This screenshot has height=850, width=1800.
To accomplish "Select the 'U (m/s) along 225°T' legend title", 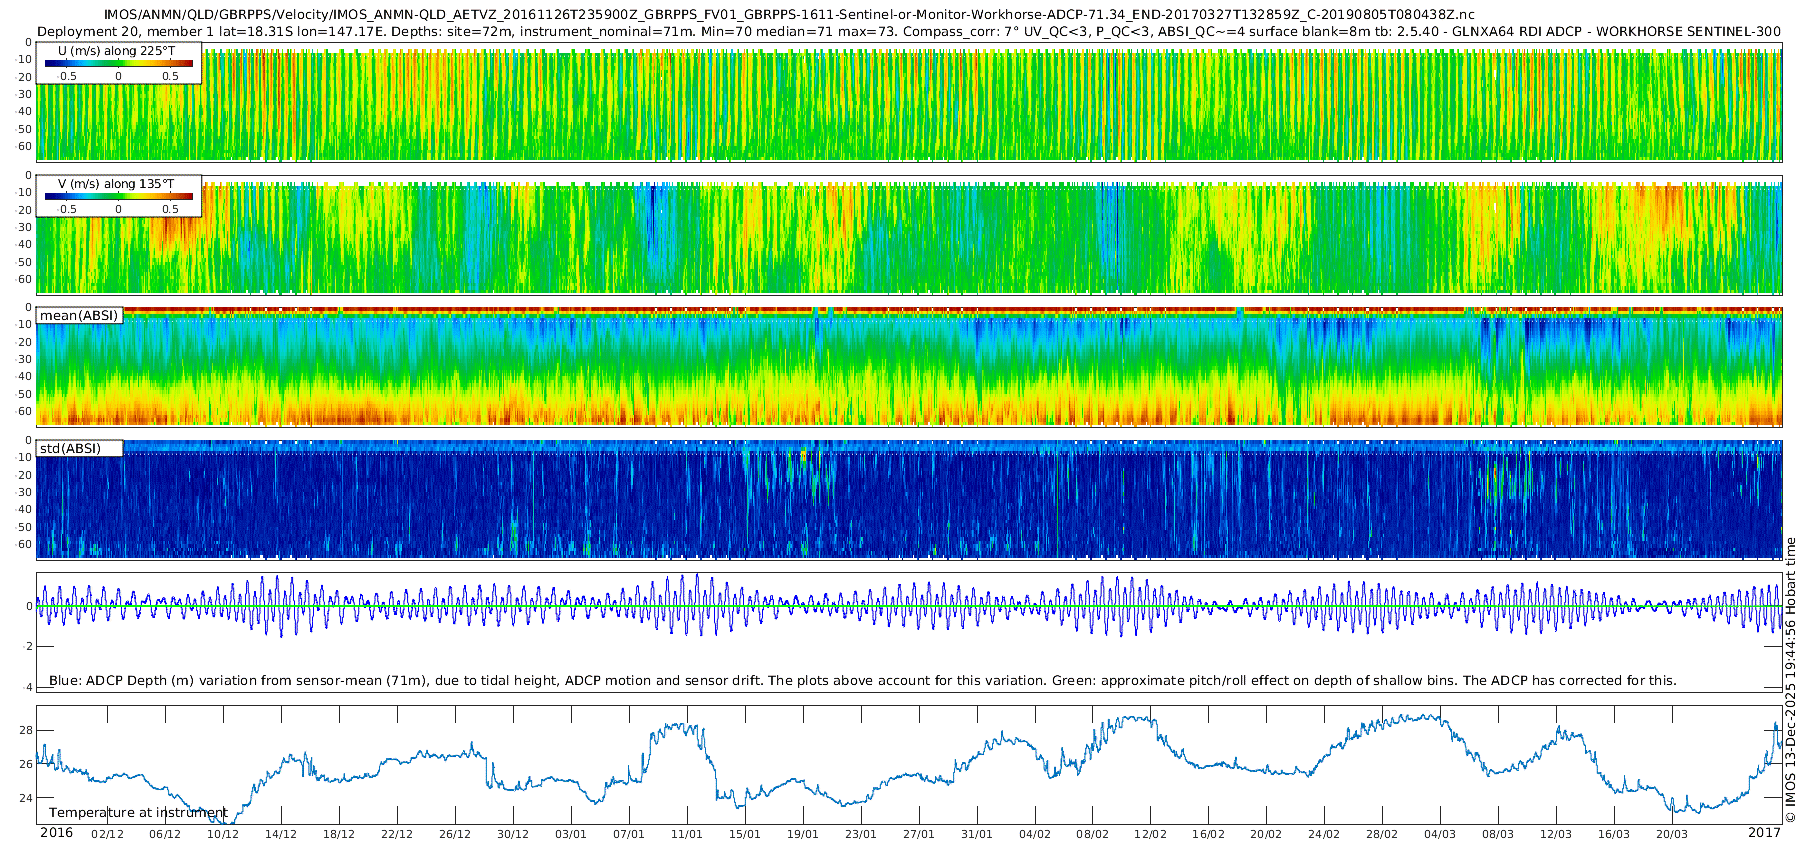I will pos(116,50).
